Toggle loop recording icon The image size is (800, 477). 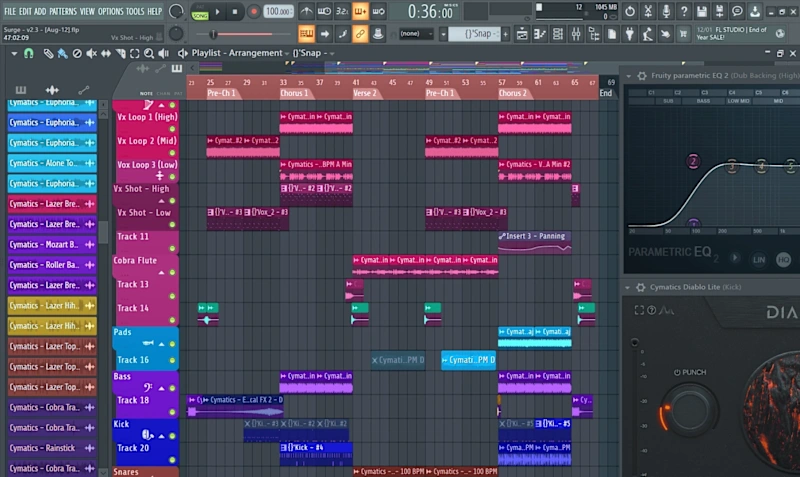point(378,11)
